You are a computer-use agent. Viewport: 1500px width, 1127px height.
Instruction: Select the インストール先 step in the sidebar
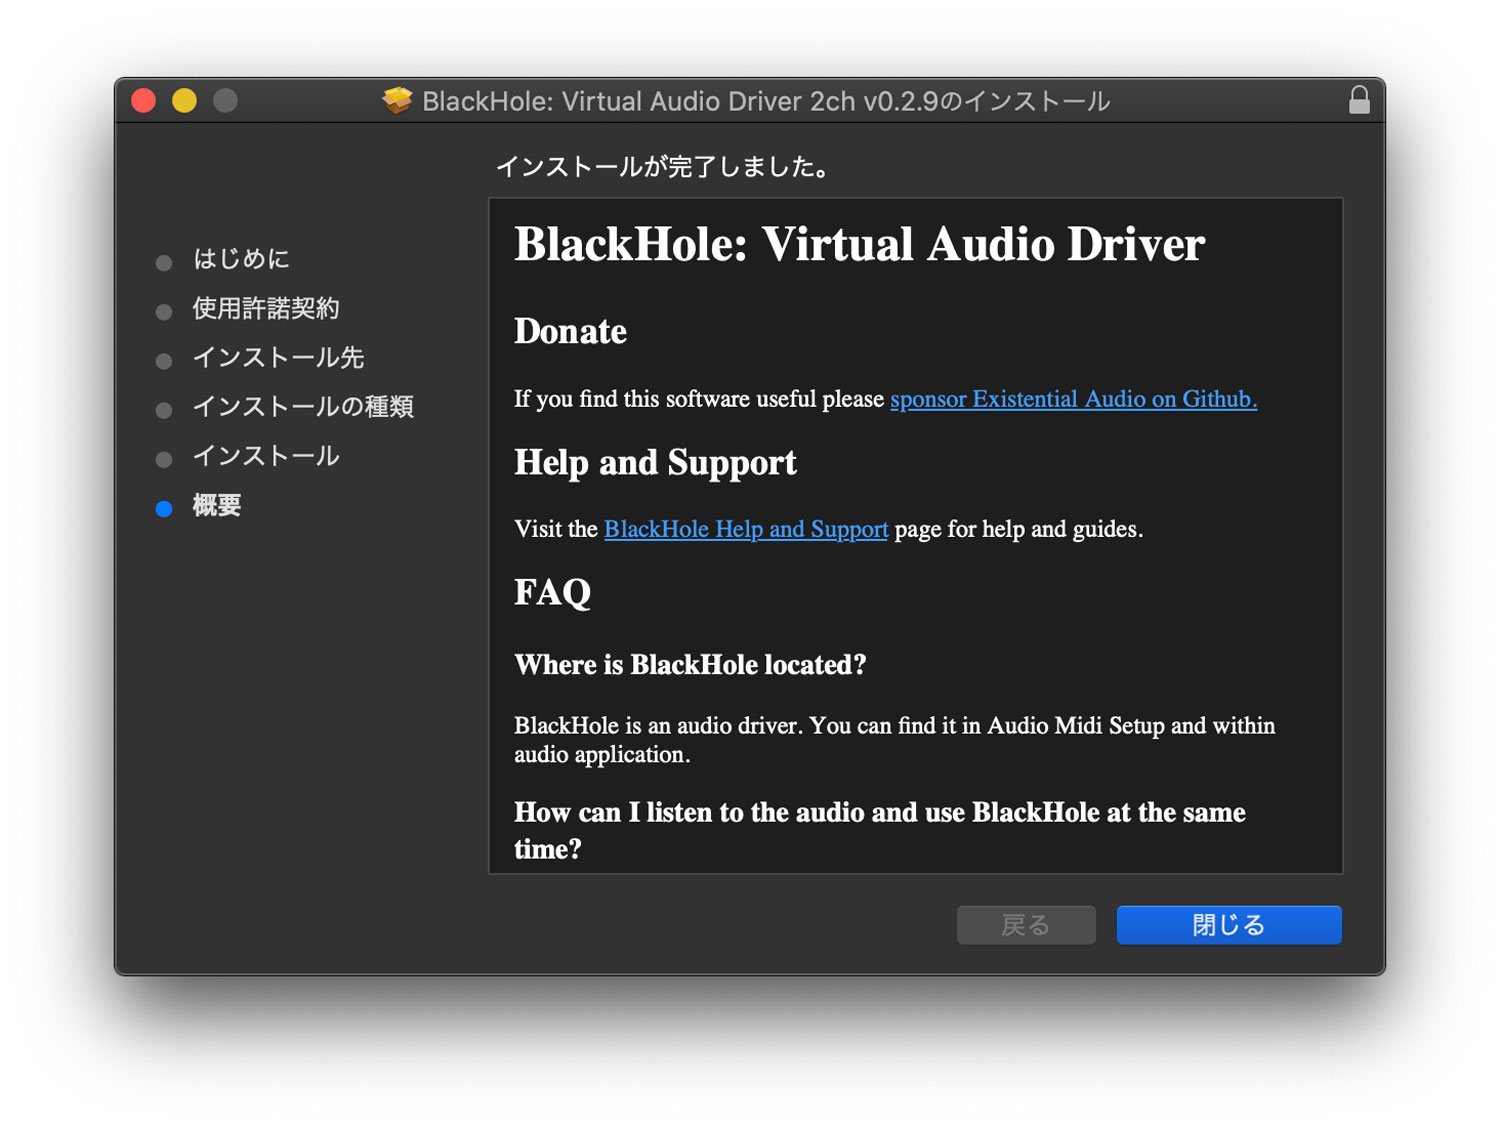click(x=278, y=357)
